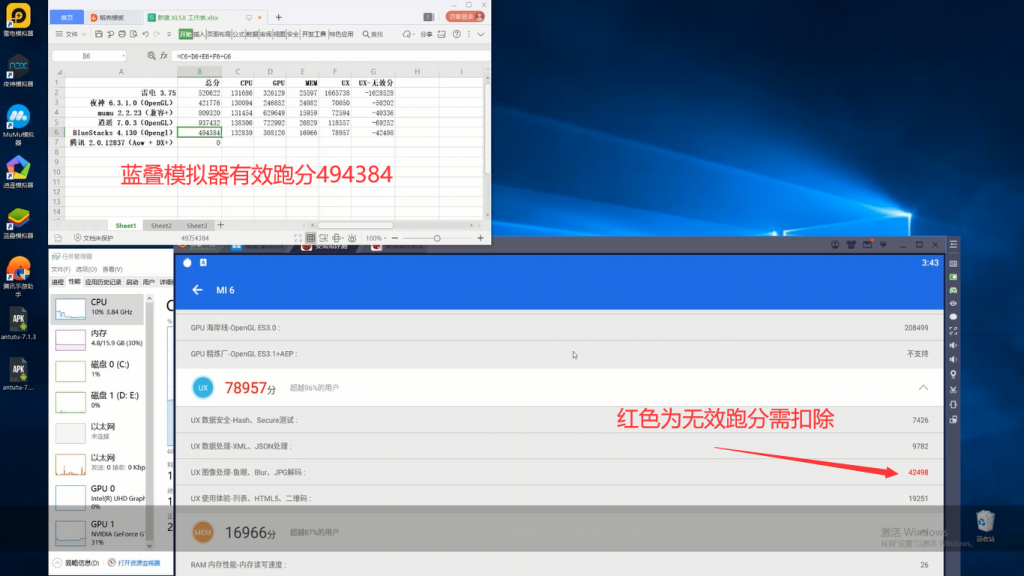Click the BlueStacks sidebar multi-instance icon
The image size is (1024, 576).
click(953, 420)
